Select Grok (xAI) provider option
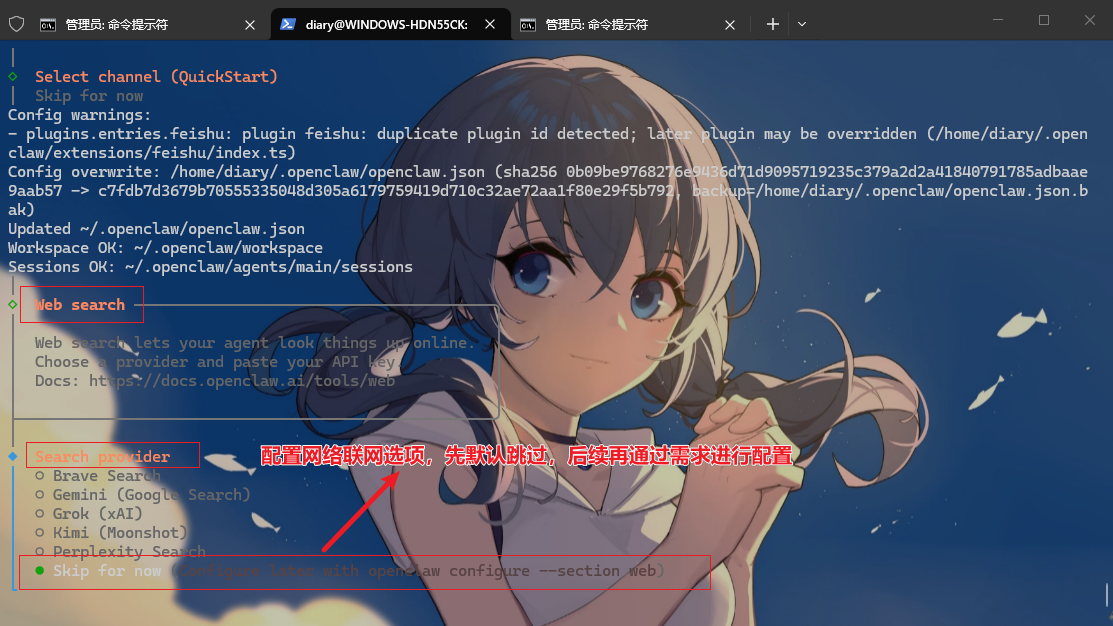The image size is (1113, 626). (x=89, y=514)
